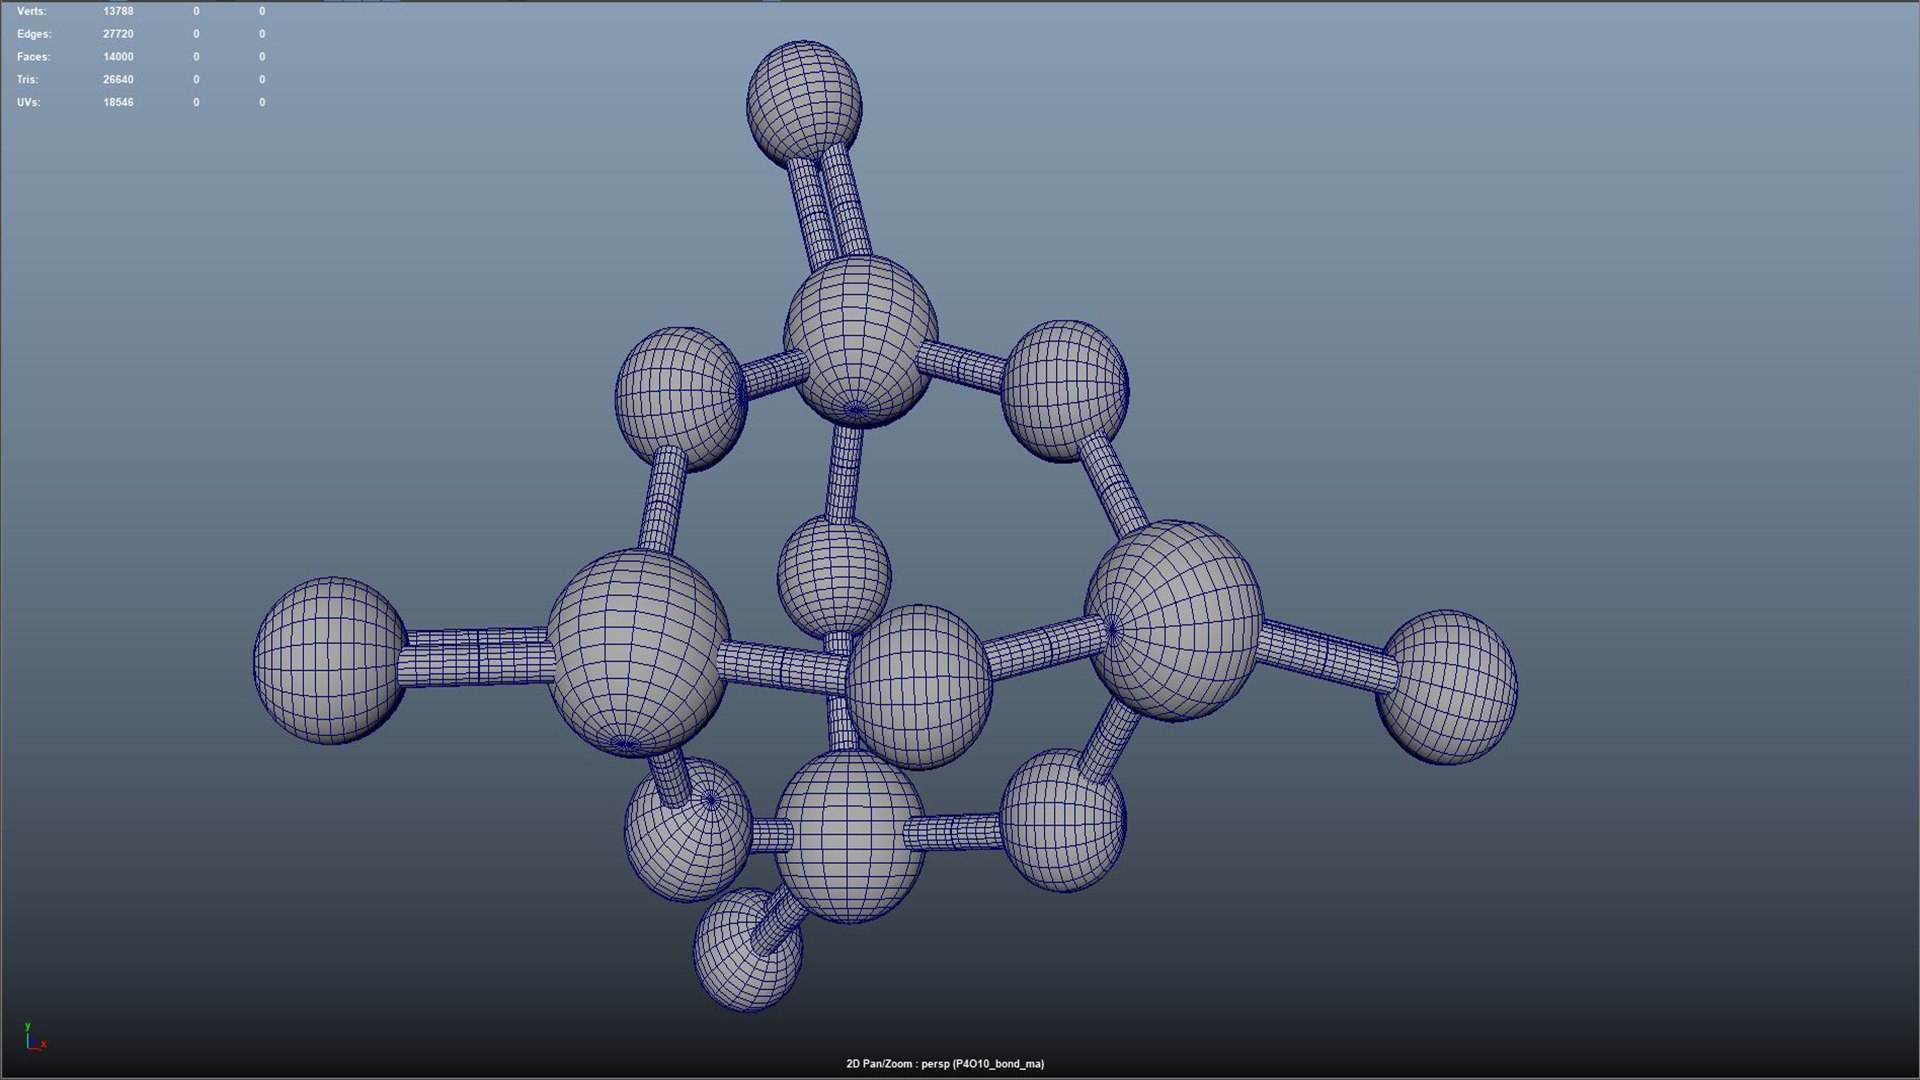Click the UV count value 18546
The height and width of the screenshot is (1080, 1920).
[118, 103]
